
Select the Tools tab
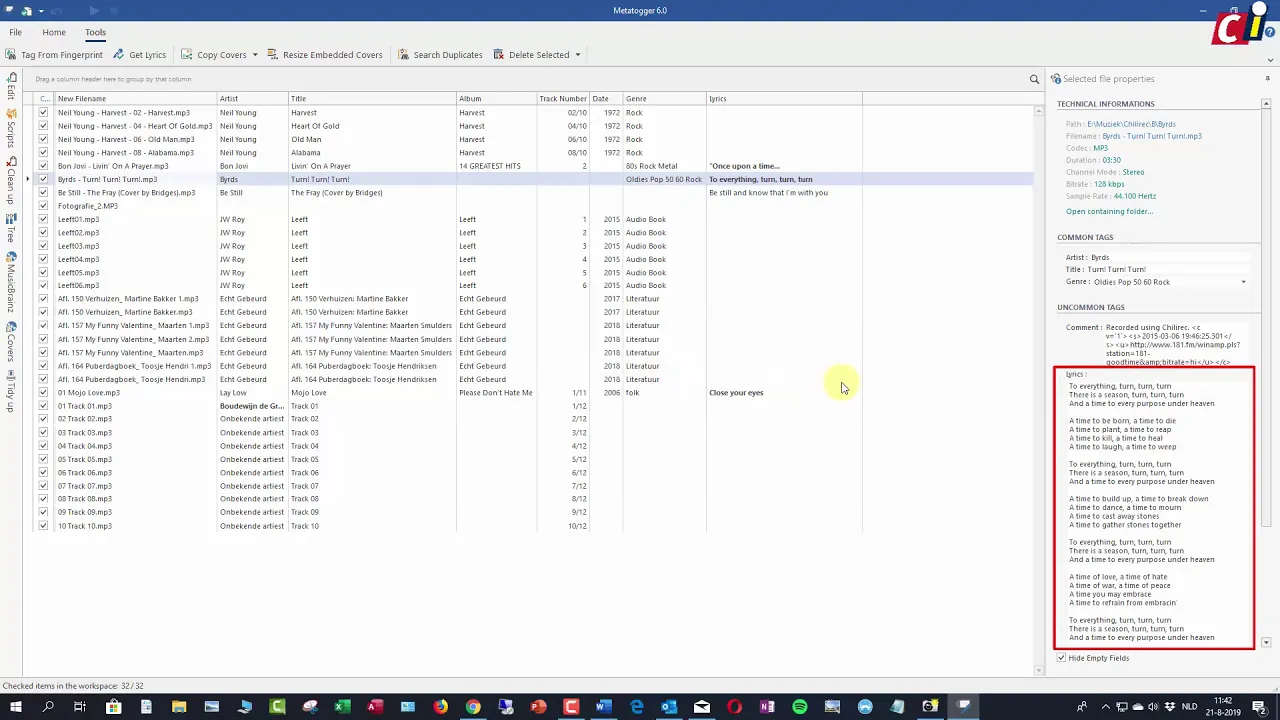(x=95, y=32)
